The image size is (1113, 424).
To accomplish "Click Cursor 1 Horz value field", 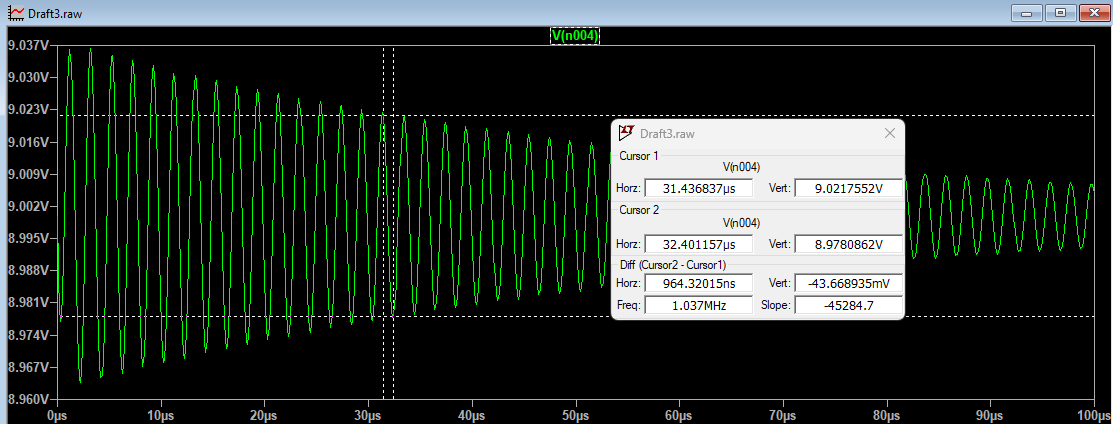I will point(699,188).
